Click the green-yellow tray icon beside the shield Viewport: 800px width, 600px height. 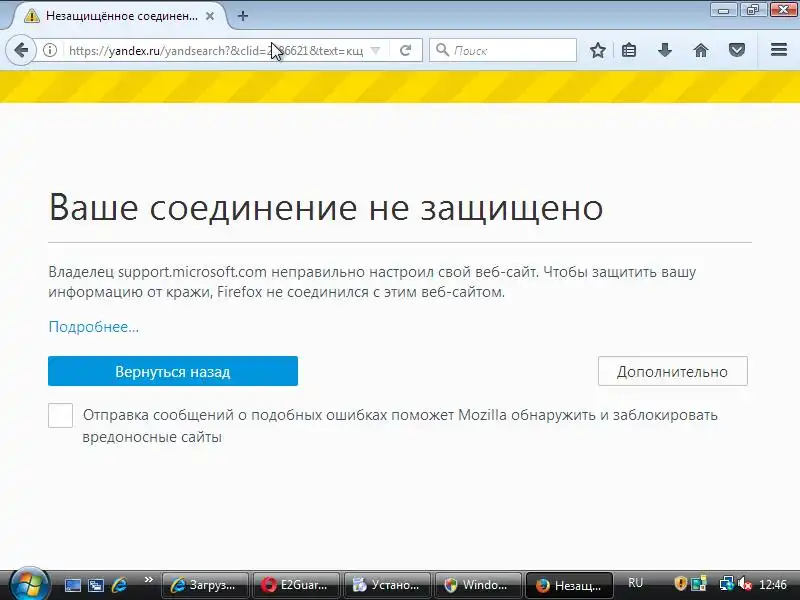pos(698,584)
